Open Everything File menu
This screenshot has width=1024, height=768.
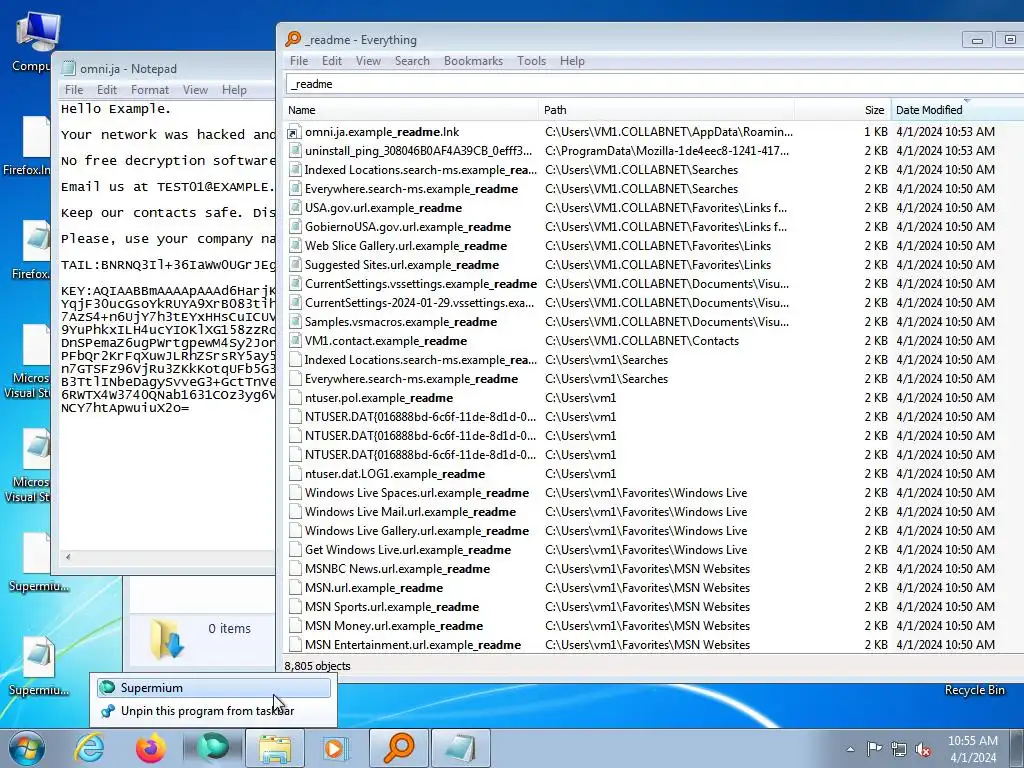(299, 61)
